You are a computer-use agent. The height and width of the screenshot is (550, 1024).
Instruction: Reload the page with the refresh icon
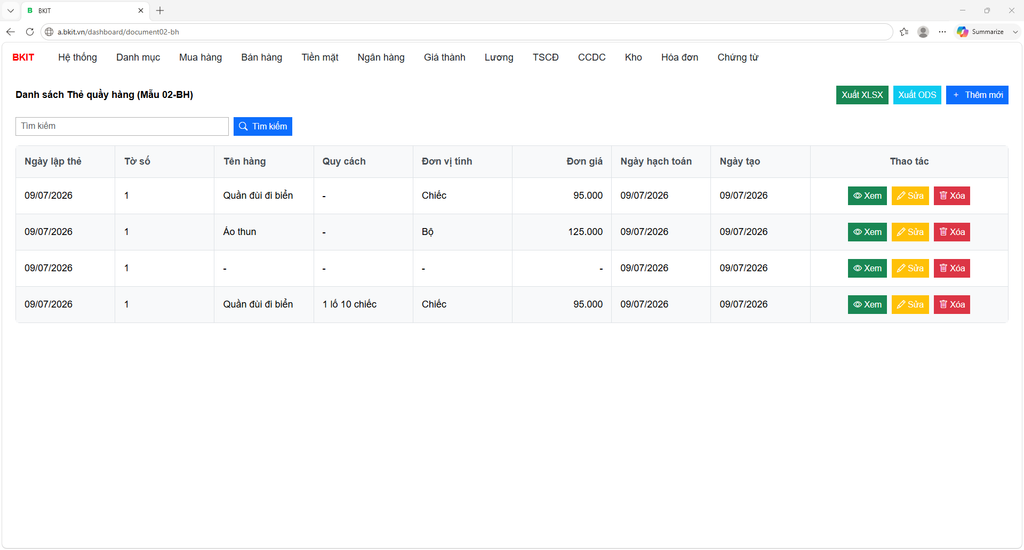pos(29,31)
